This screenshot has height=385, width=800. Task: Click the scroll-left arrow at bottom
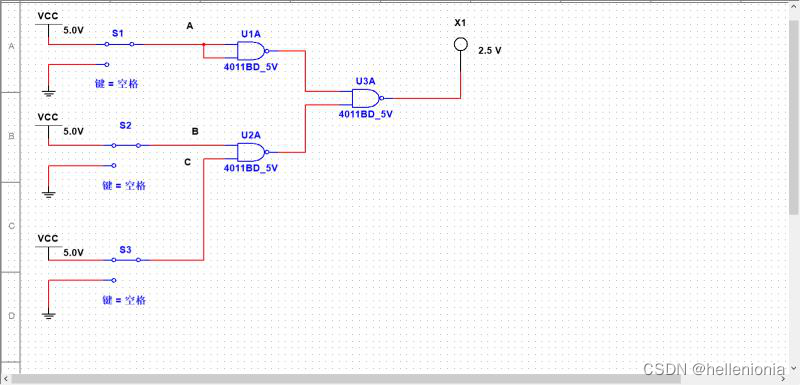[x=5, y=380]
